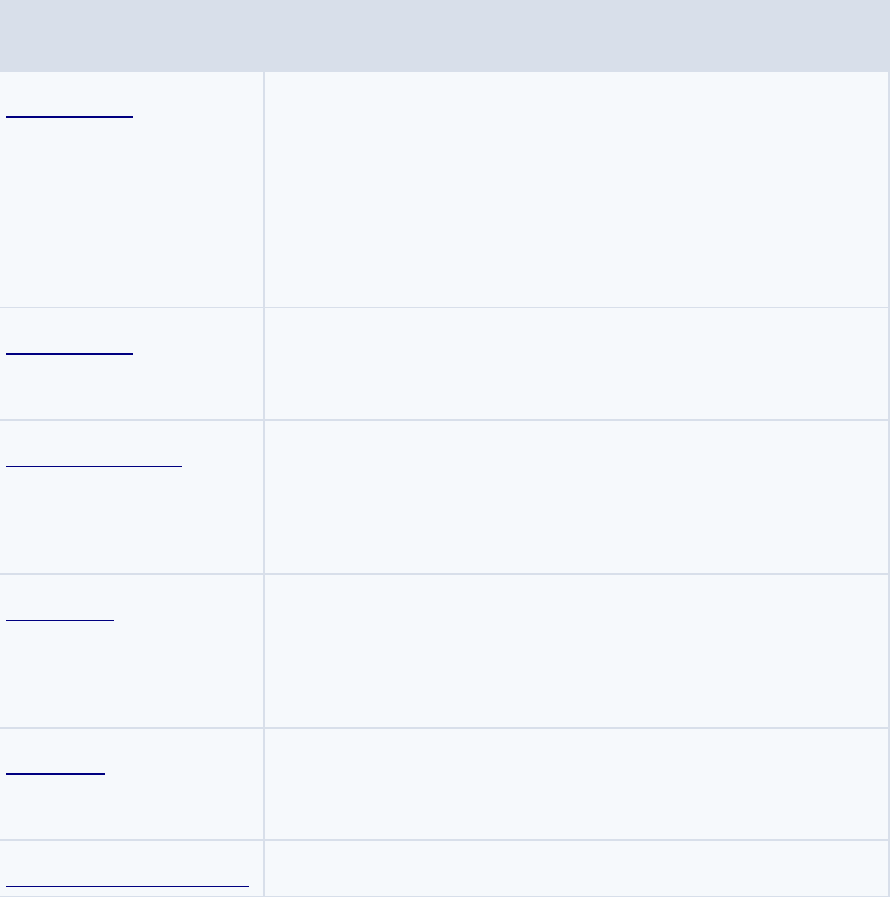Select the blank gray header bar above the table
This screenshot has width=890, height=897.
[445, 35]
